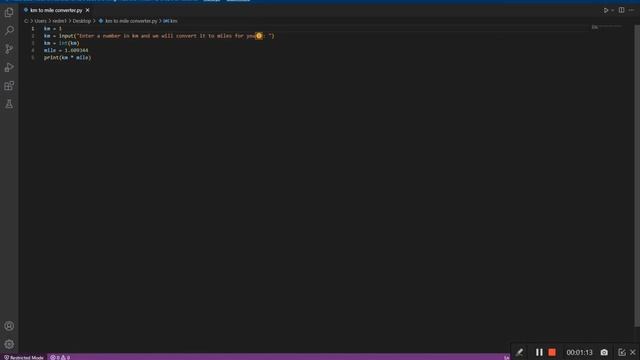Click the input prompt string on line 2
This screenshot has height=360, width=640.
(174, 36)
